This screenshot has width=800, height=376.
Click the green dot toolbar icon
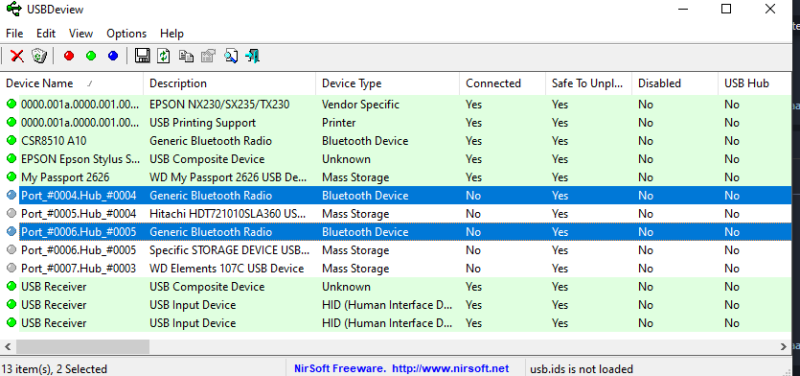[91, 56]
